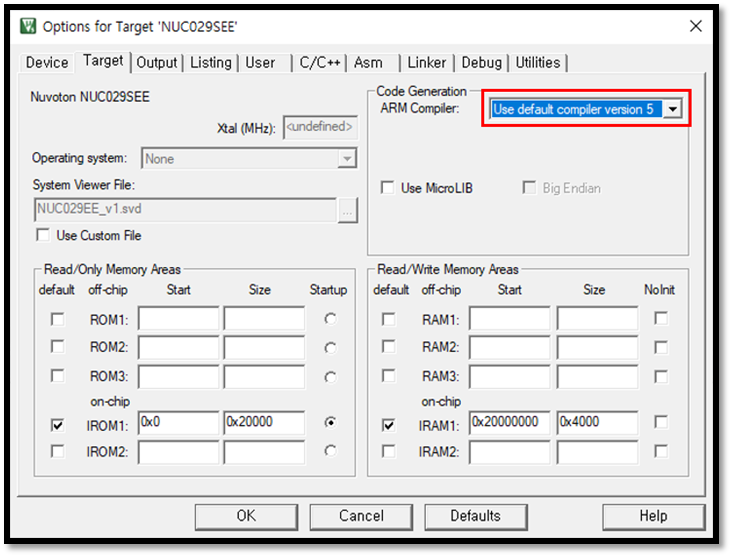
Task: Edit the IRAM1 Size value 0x4000
Action: (598, 423)
